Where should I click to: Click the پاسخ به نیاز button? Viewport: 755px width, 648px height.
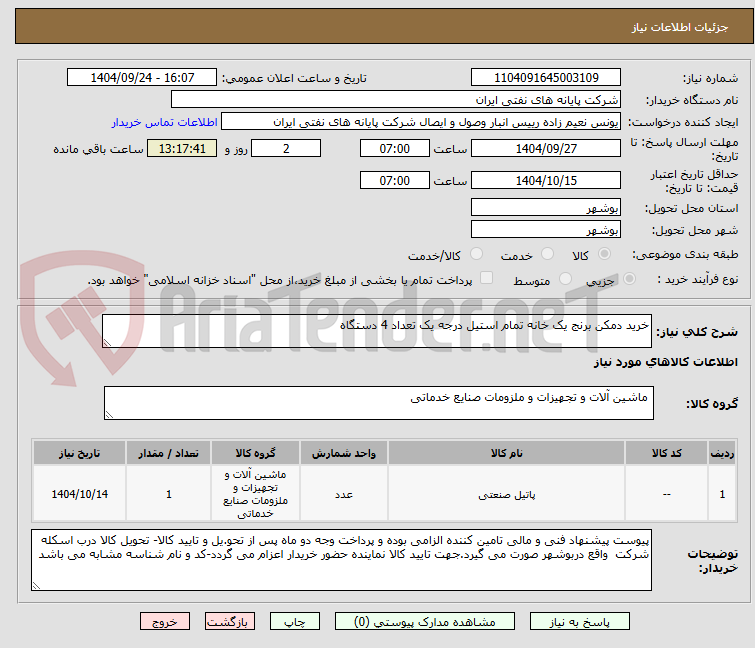[x=580, y=622]
